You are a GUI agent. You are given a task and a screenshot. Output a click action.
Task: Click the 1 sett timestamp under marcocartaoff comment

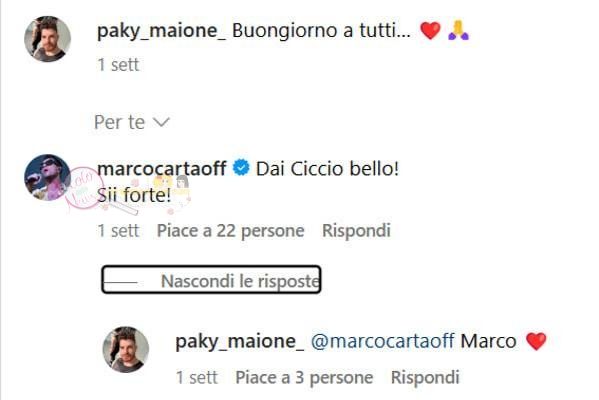coord(118,230)
